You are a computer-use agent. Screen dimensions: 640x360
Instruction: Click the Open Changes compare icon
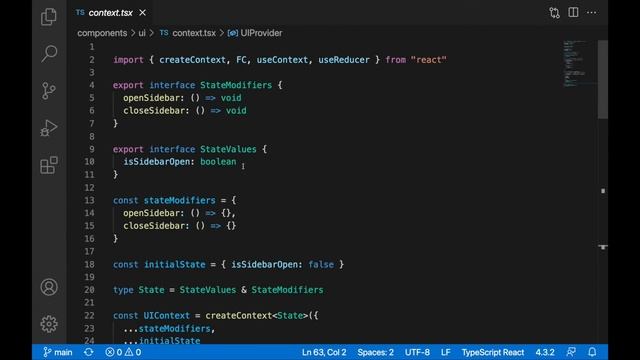(x=554, y=13)
